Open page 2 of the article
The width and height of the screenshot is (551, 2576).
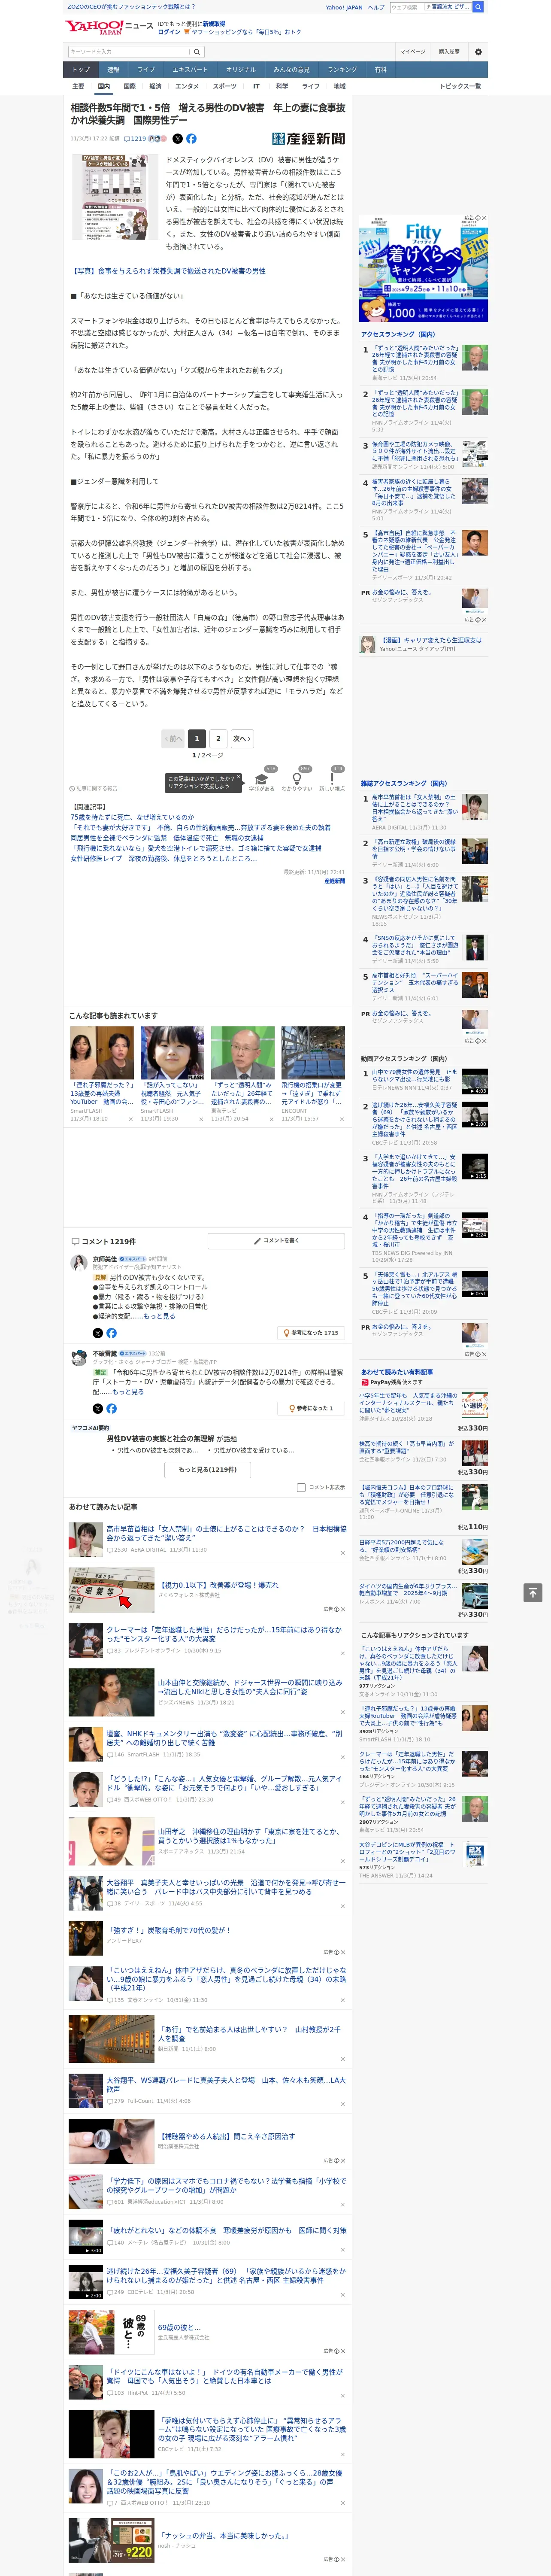click(x=218, y=738)
